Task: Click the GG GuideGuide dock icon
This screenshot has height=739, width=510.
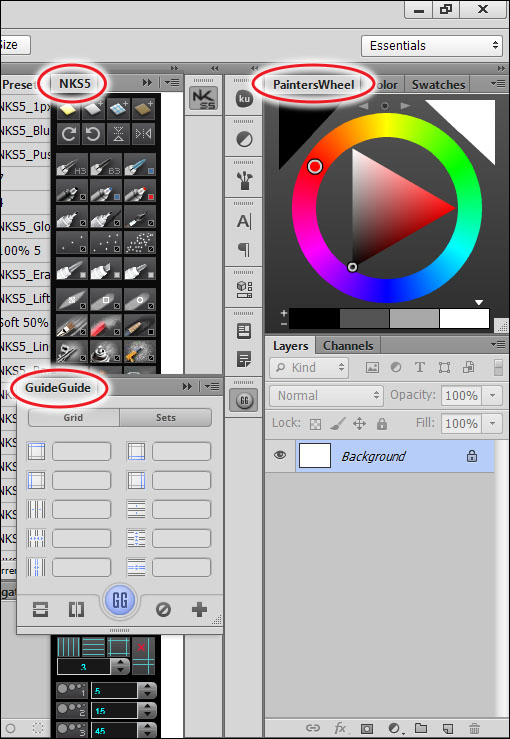Action: pos(244,400)
